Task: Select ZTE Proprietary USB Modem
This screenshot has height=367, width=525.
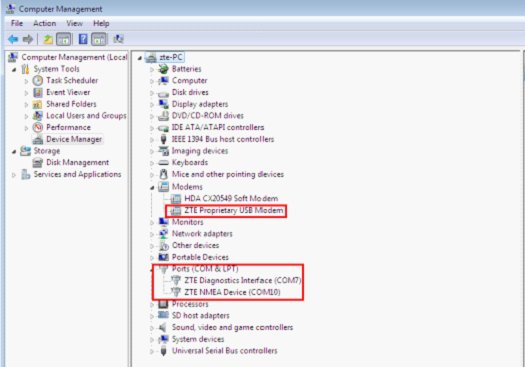Action: [x=234, y=211]
